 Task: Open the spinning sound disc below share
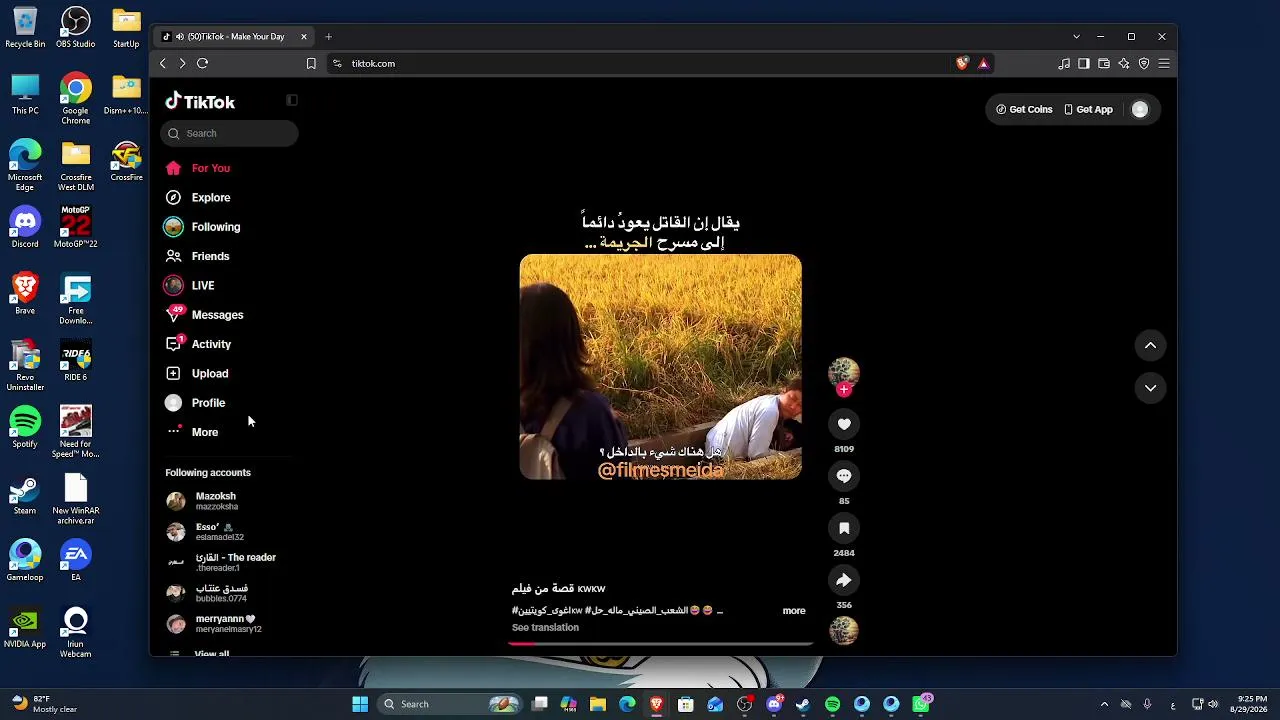point(844,630)
